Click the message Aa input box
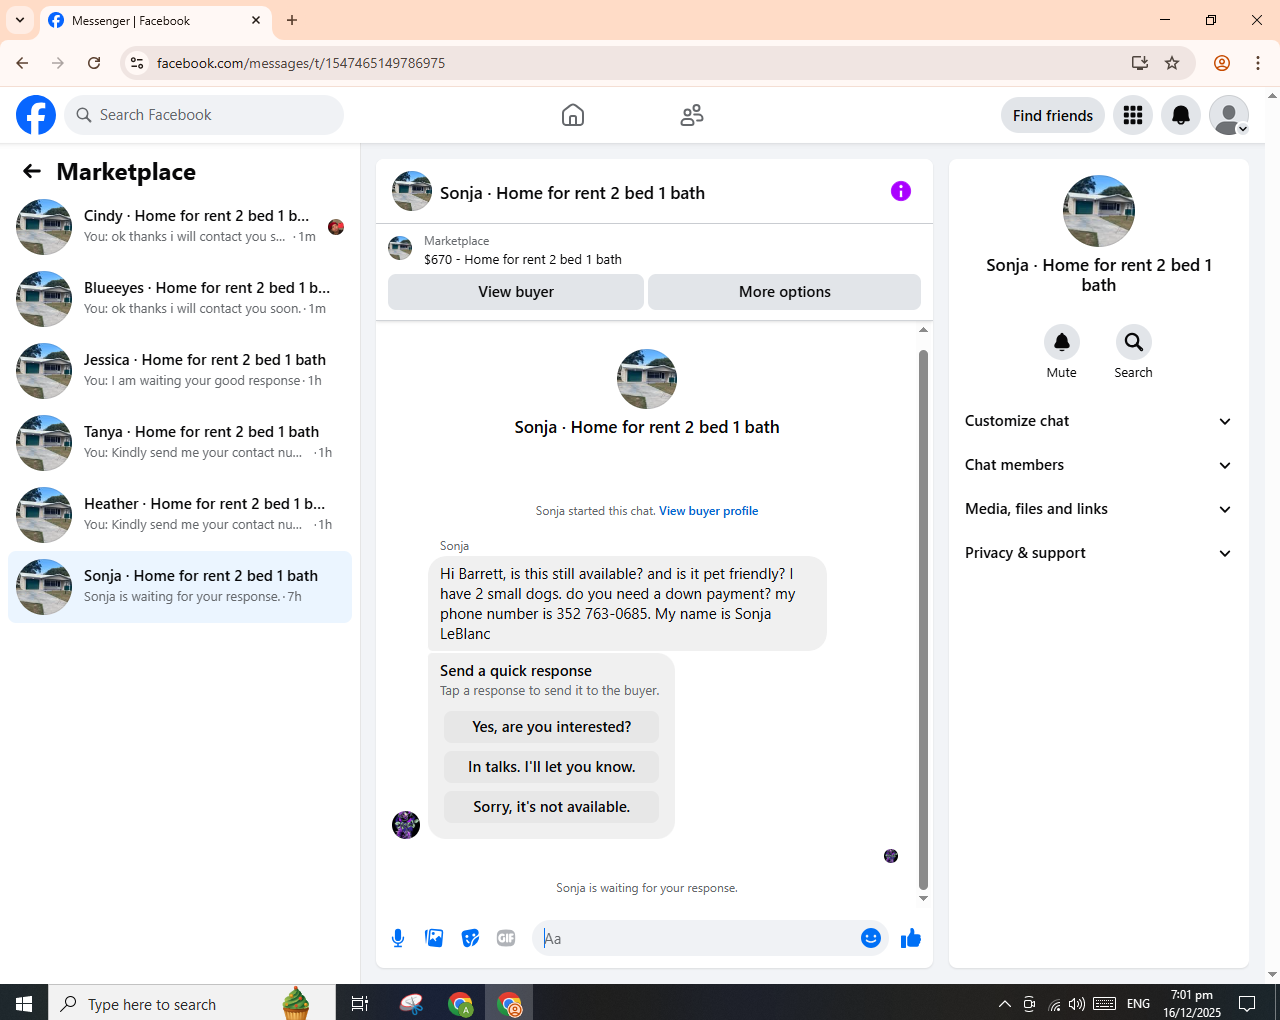 point(698,938)
